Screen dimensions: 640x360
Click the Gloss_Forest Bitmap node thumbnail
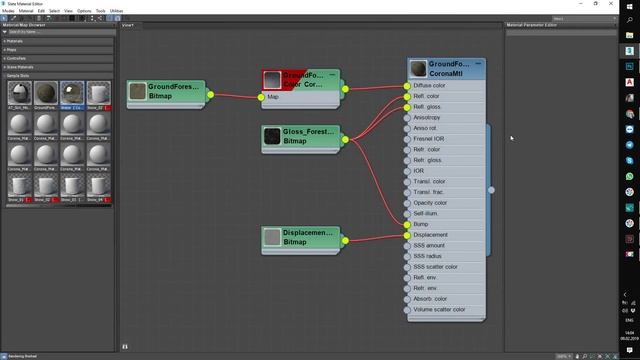tap(272, 136)
